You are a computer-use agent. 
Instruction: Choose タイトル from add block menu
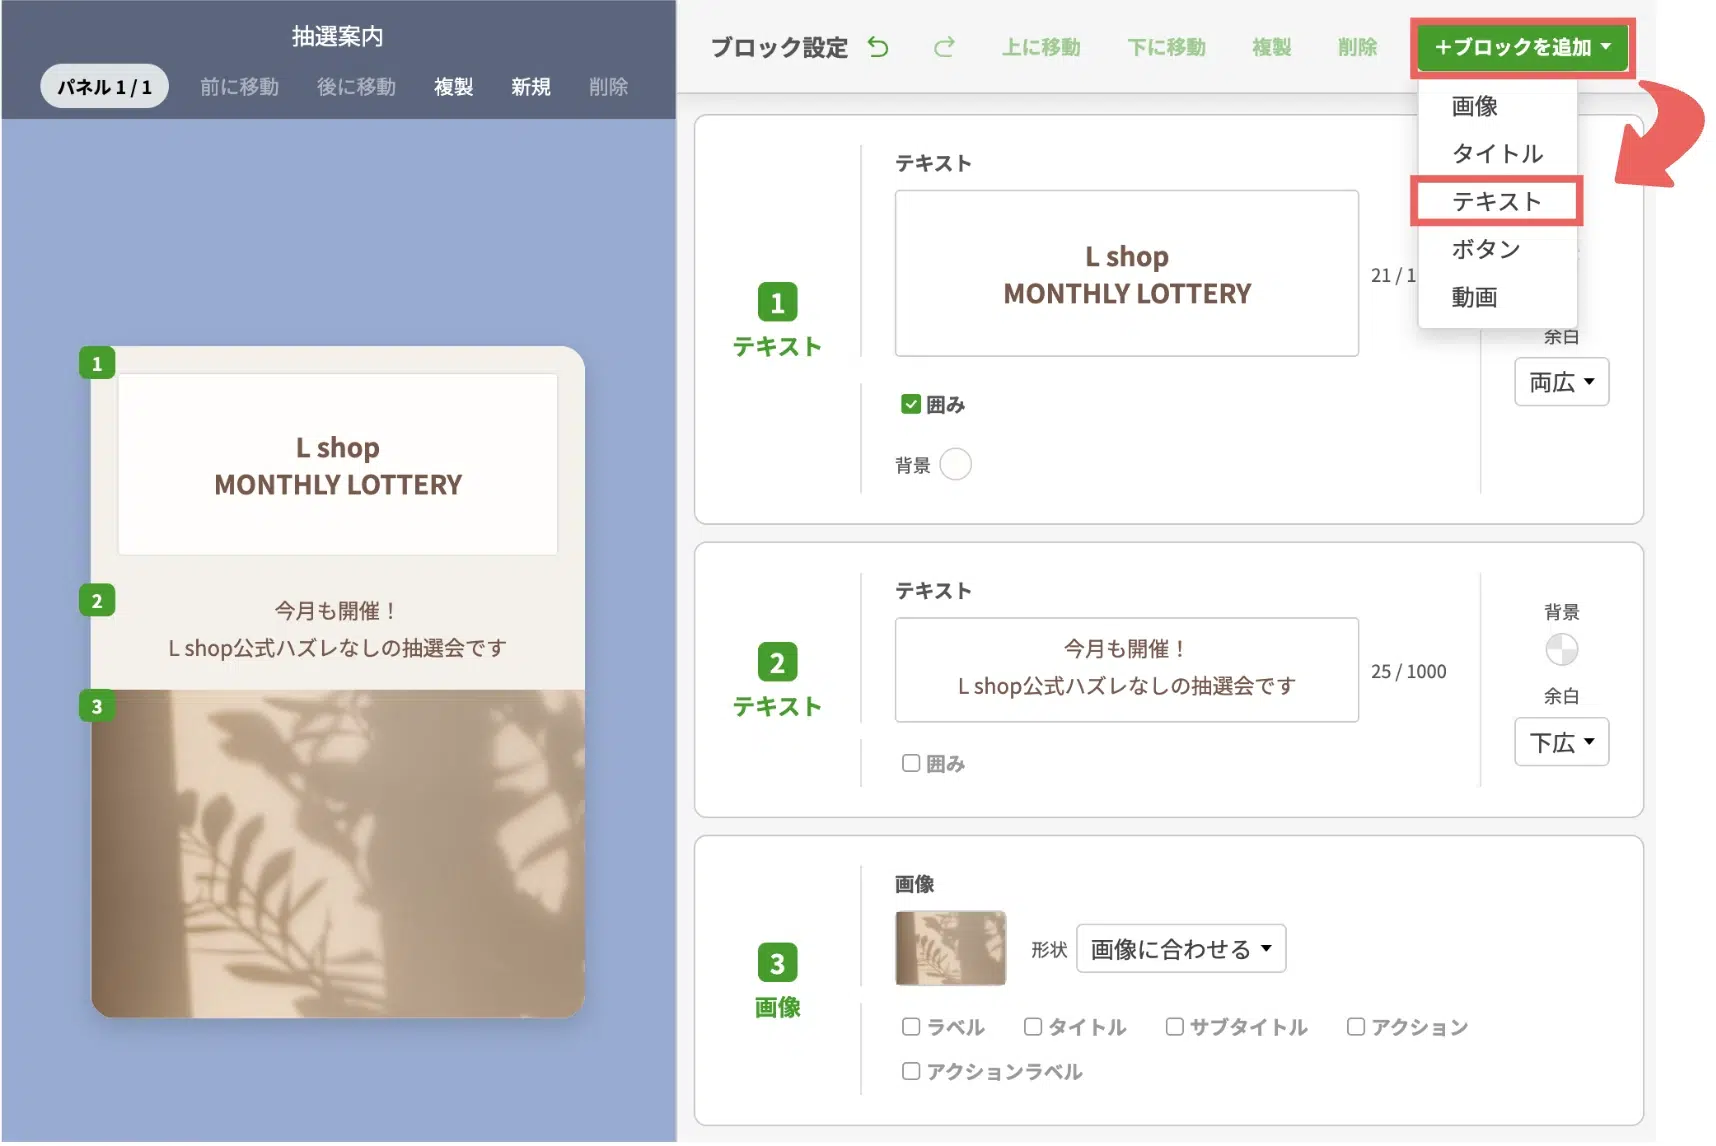[x=1497, y=153]
